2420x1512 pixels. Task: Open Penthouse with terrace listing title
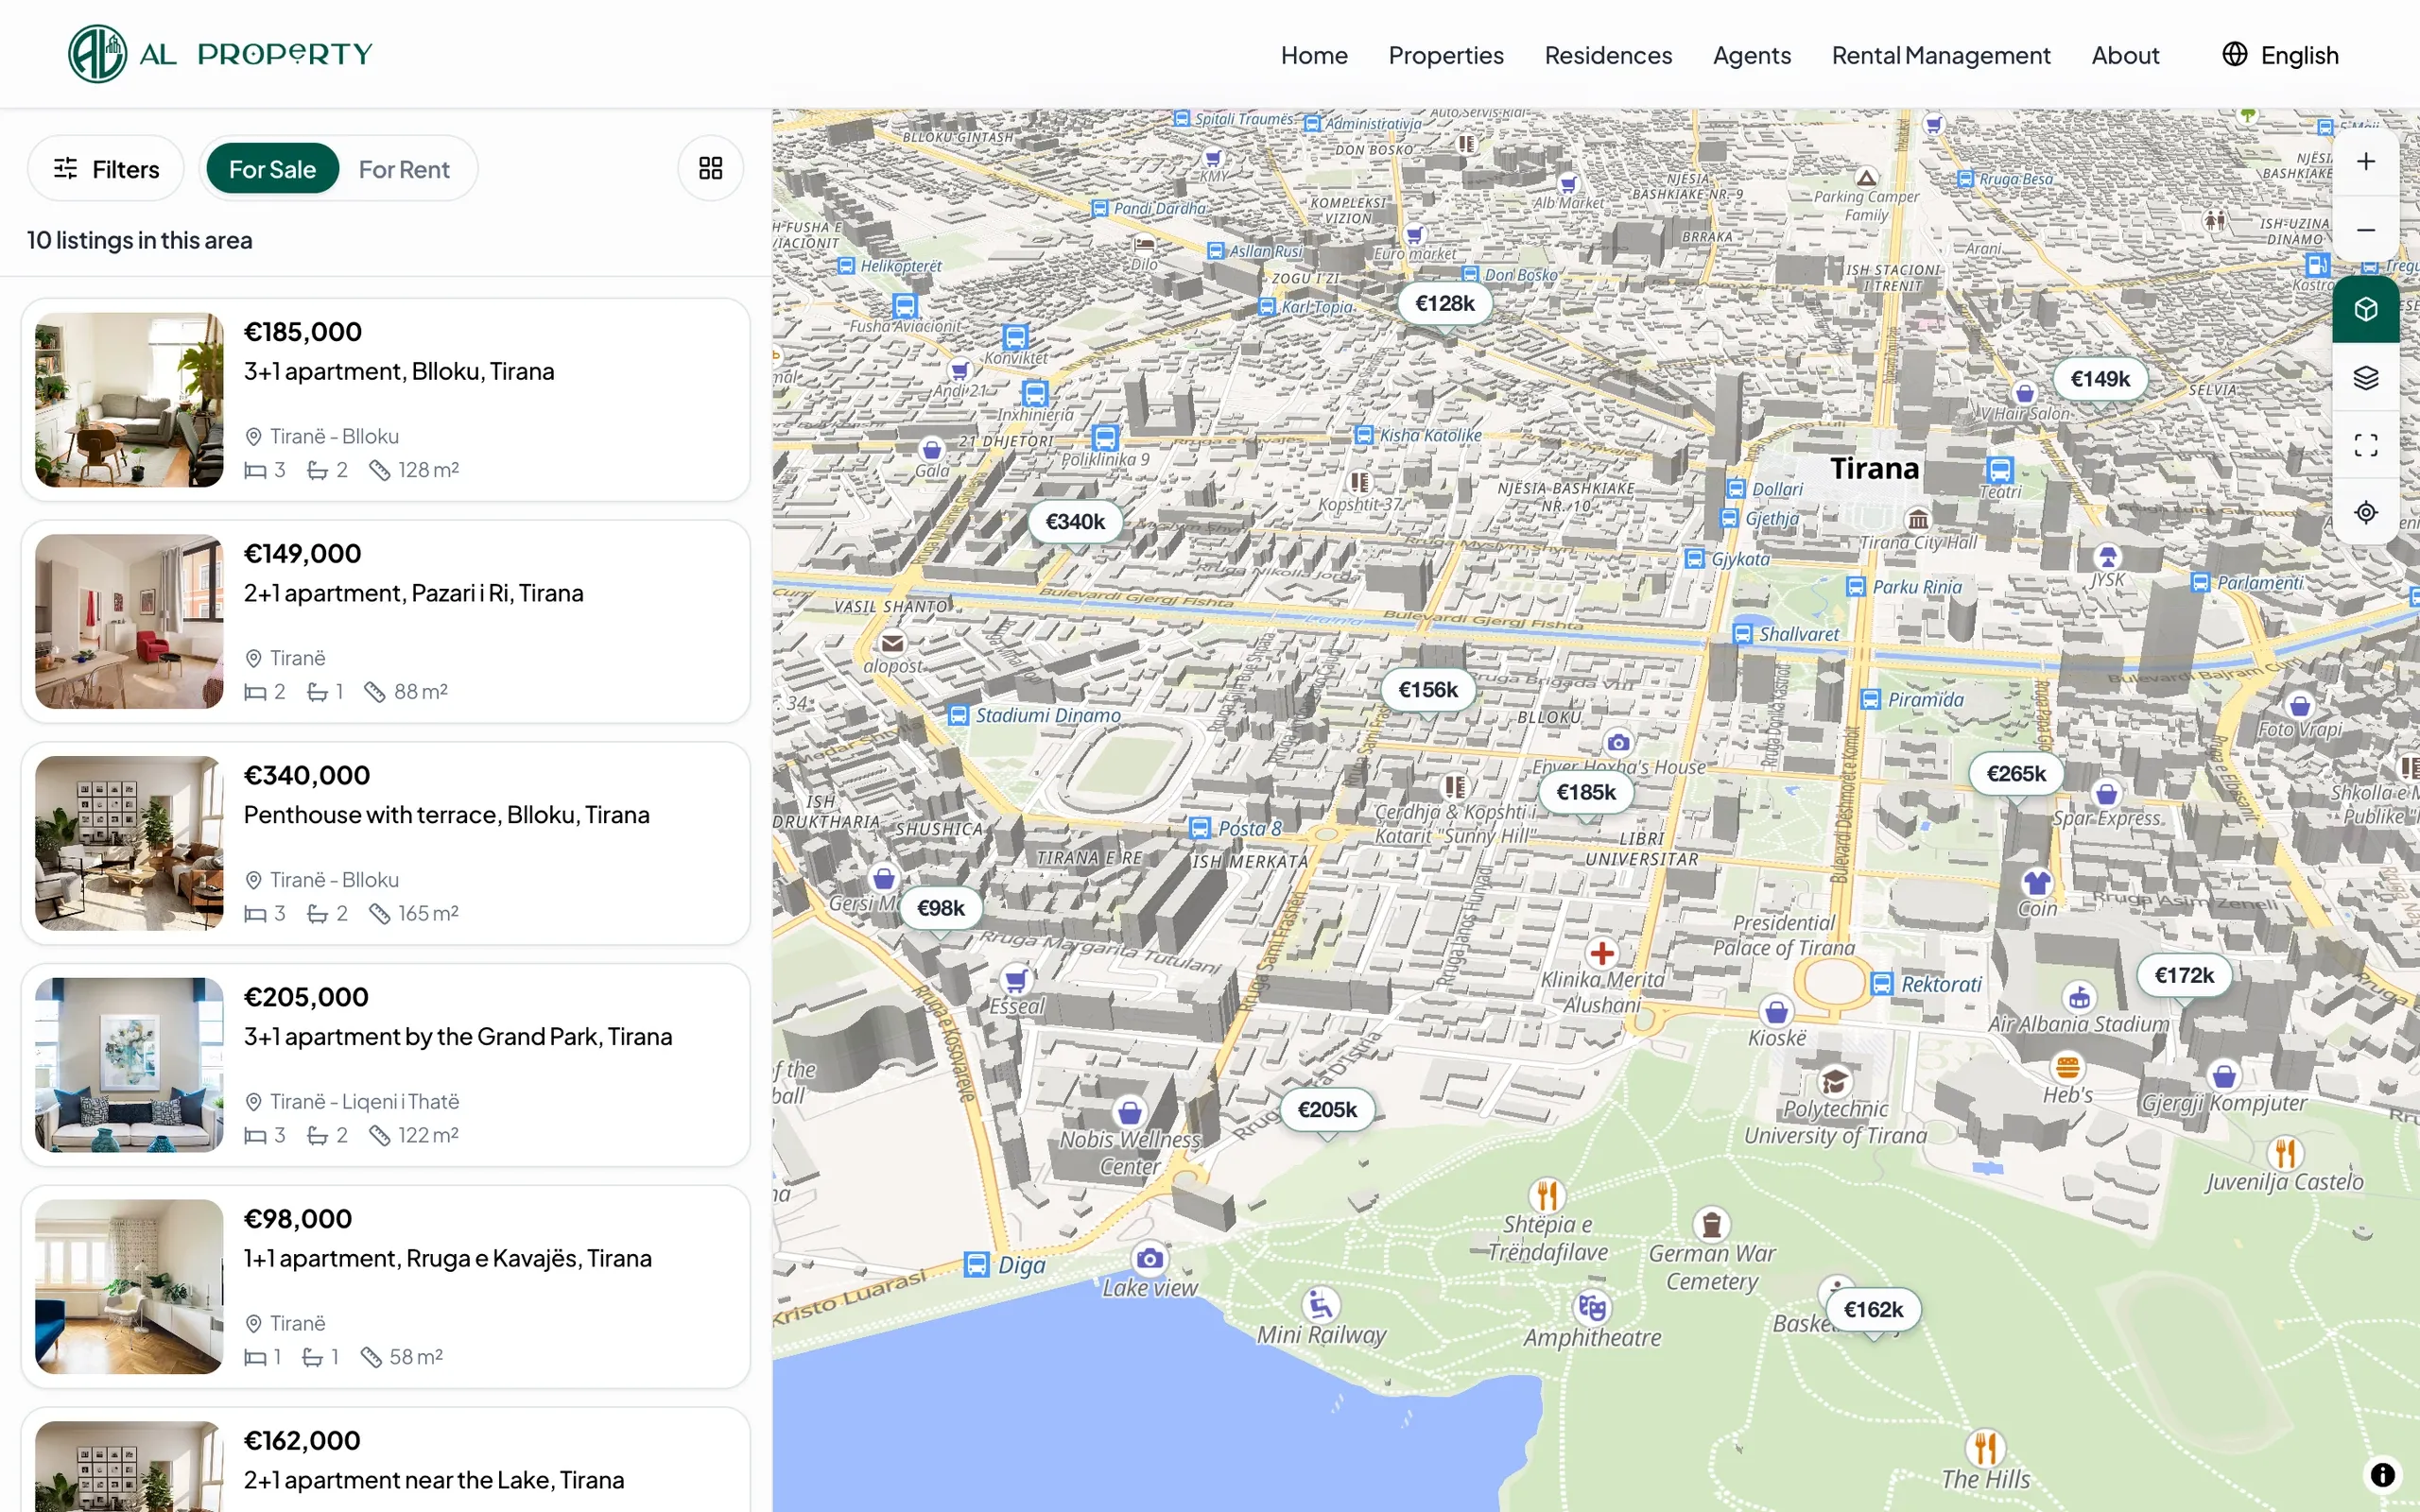click(446, 815)
